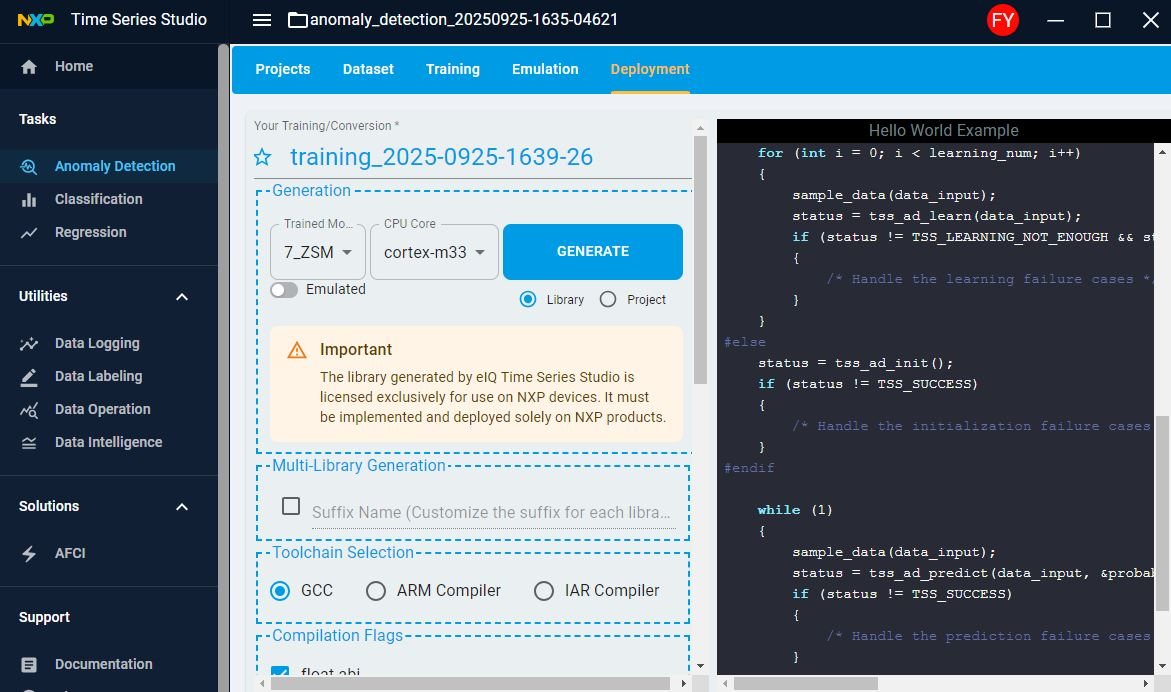Click the deployment panel scroll-right arrow
This screenshot has width=1171, height=692.
coord(683,683)
